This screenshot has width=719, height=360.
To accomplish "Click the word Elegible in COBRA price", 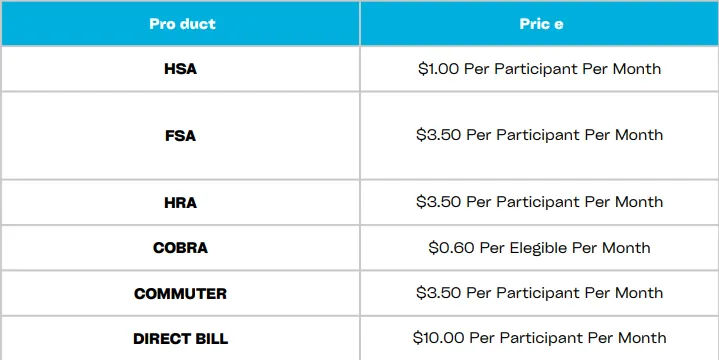I will point(538,248).
